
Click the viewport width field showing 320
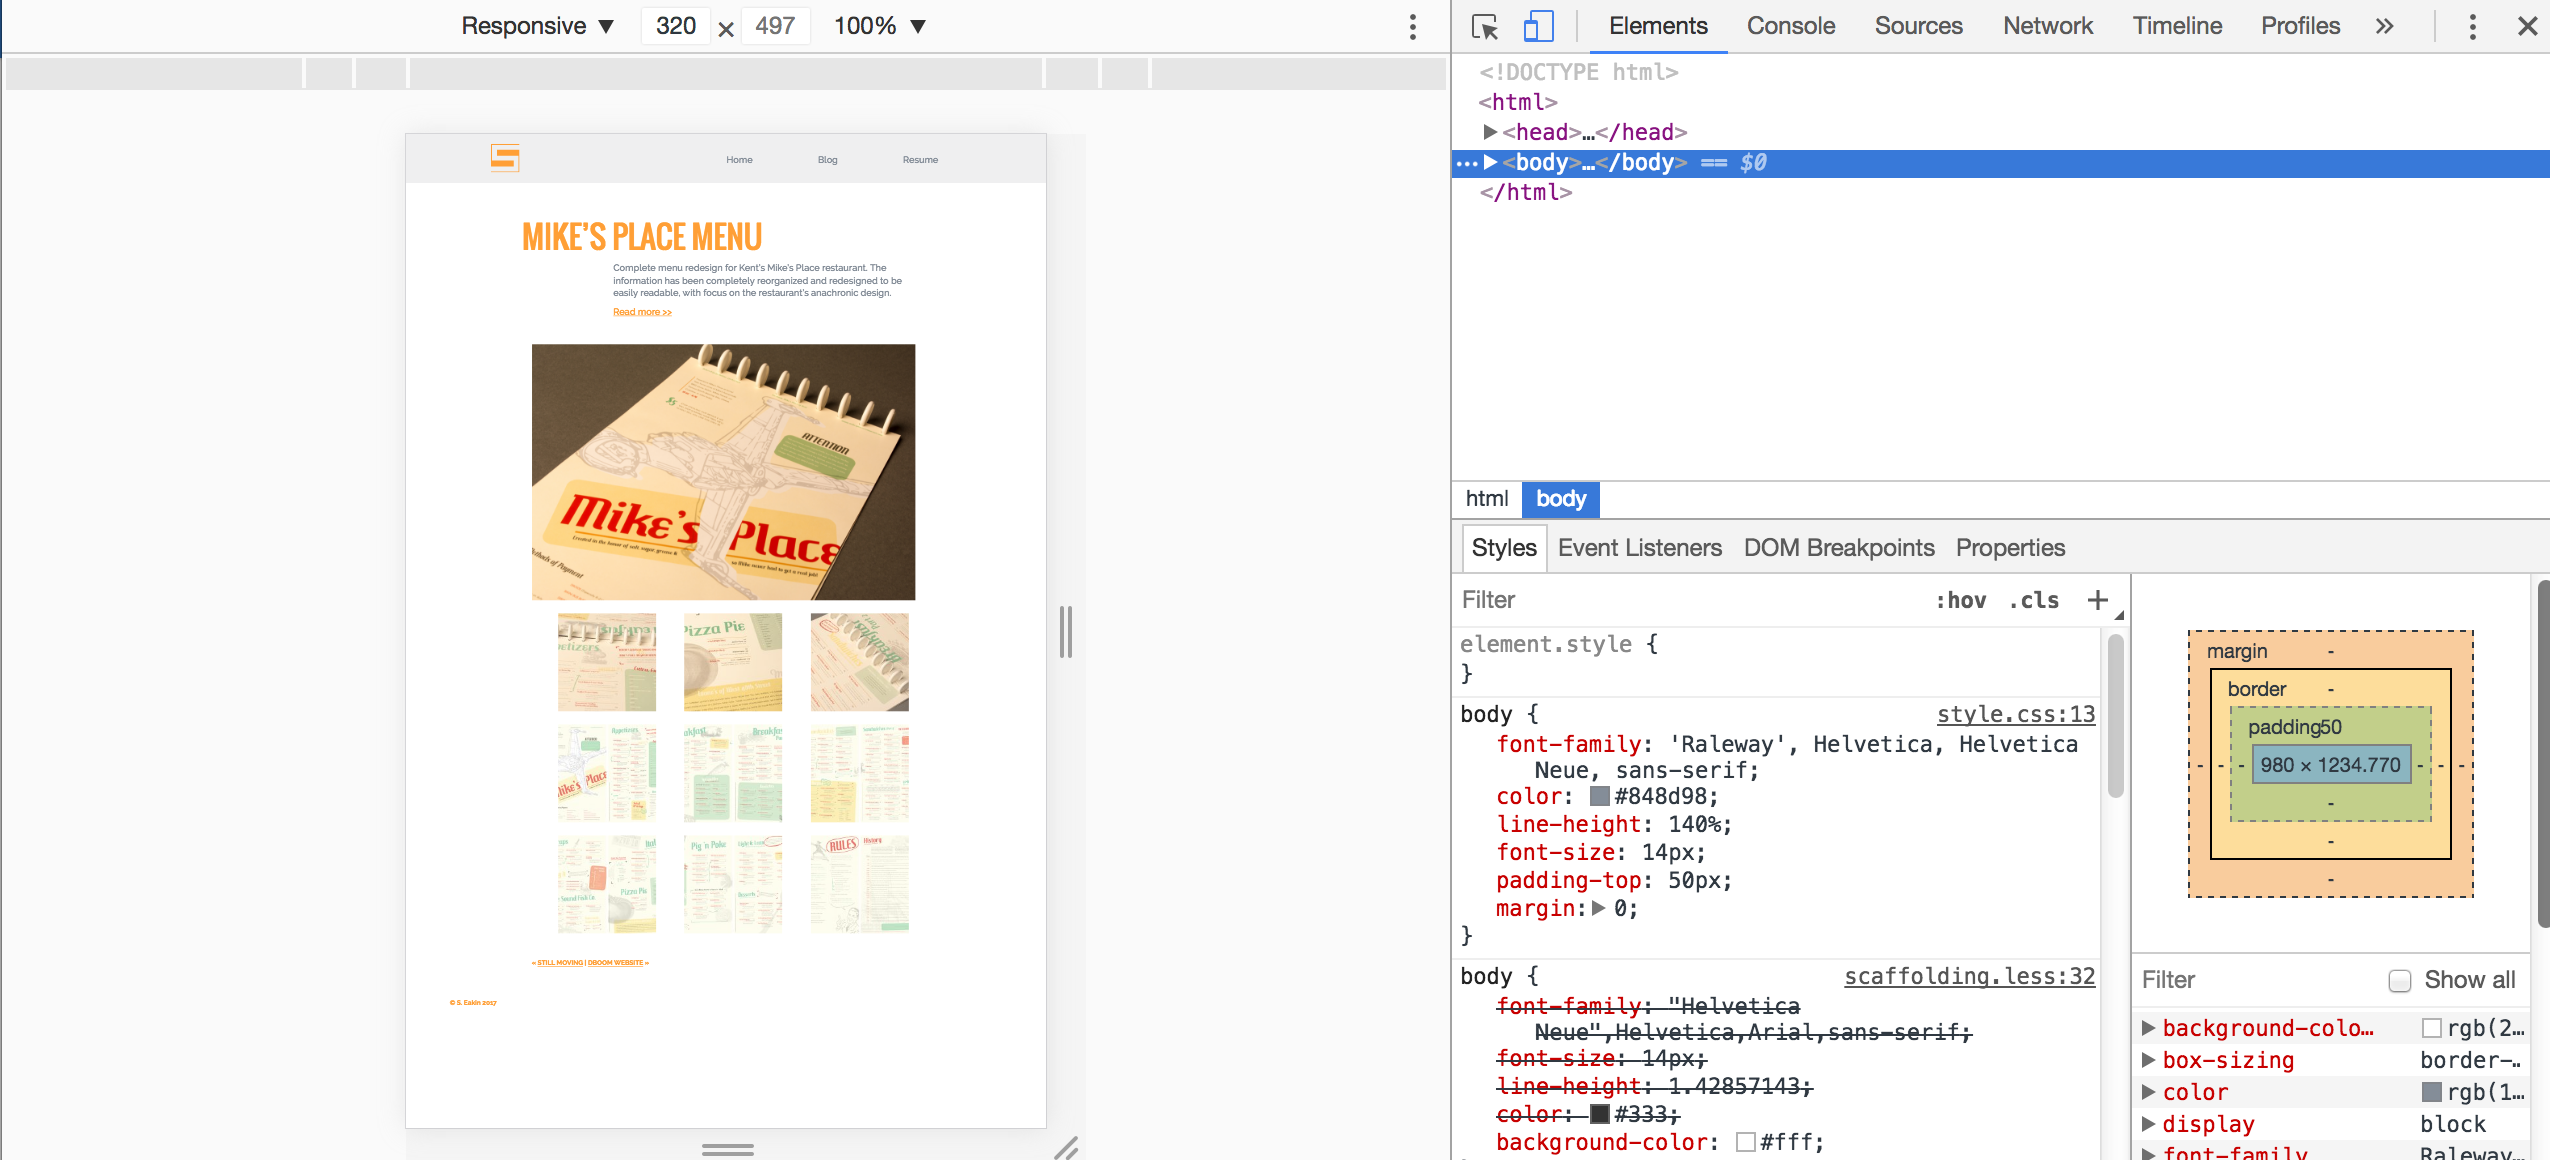click(x=676, y=26)
